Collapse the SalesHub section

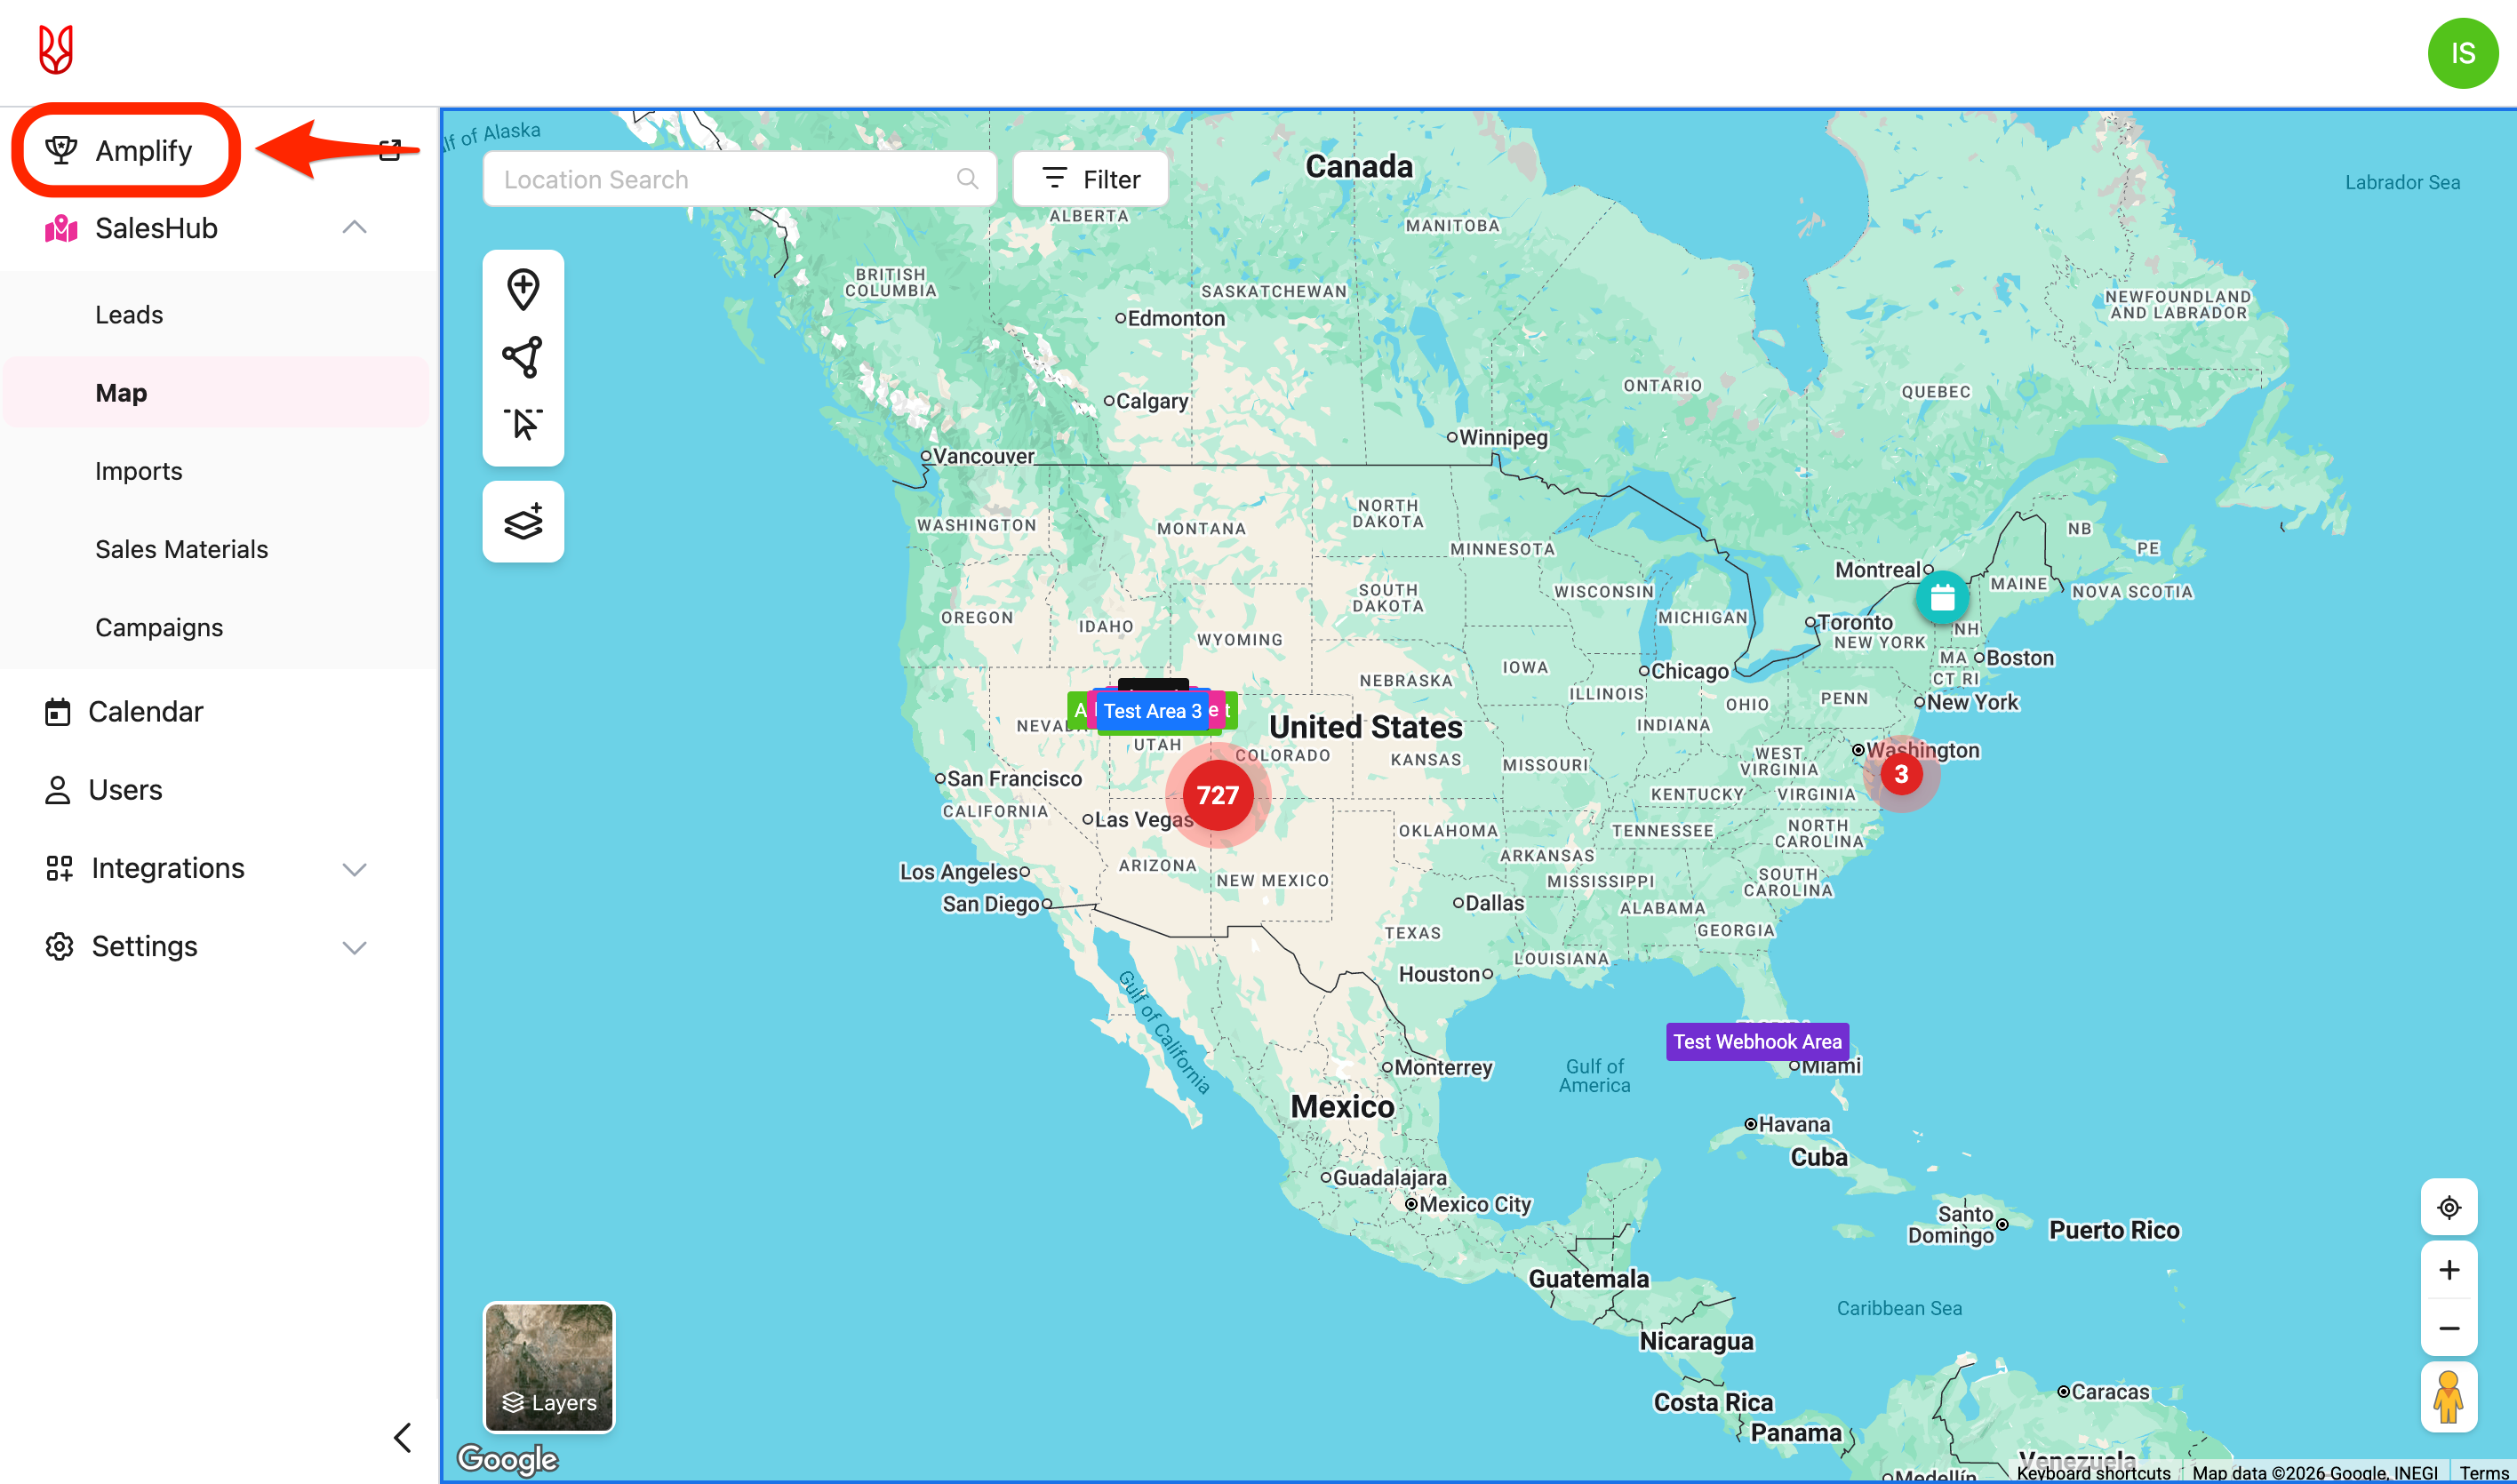coord(354,228)
